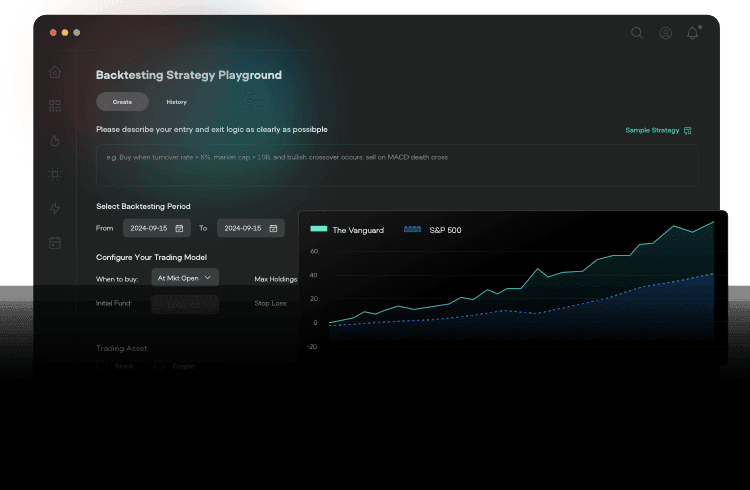Image resolution: width=750 pixels, height=490 pixels.
Task: Click the dashboard grid icon in sidebar
Action: (x=55, y=106)
